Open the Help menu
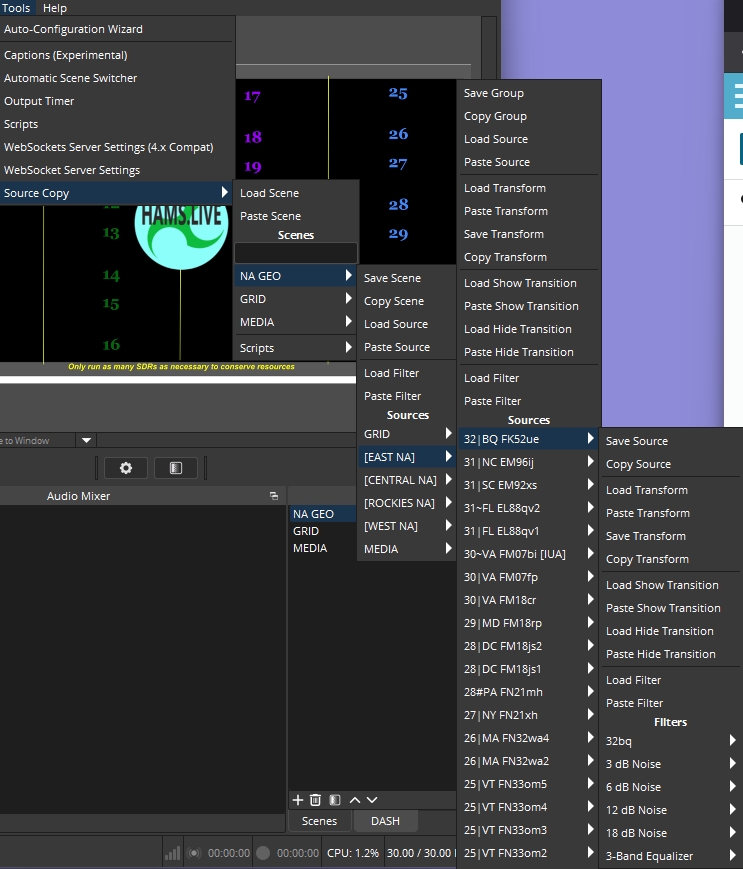Viewport: 743px width, 869px height. pyautogui.click(x=55, y=8)
